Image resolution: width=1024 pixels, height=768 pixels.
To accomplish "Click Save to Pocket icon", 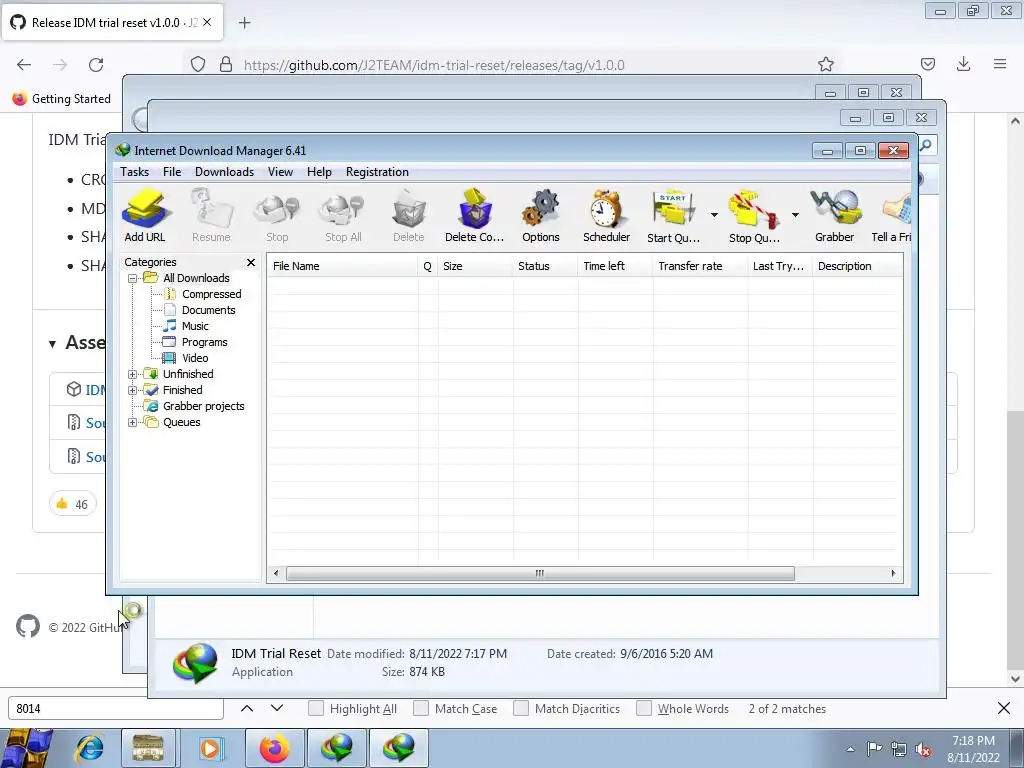I will (x=927, y=64).
